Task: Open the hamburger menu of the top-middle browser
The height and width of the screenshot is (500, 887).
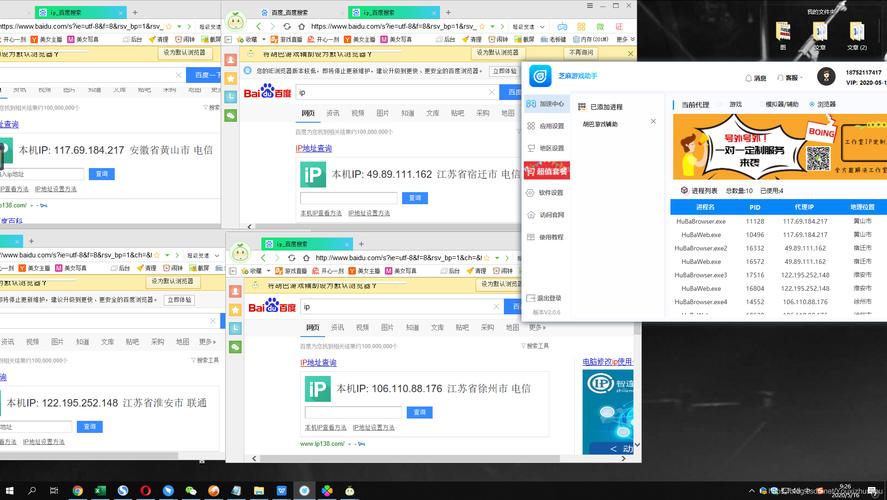Action: pos(590,6)
